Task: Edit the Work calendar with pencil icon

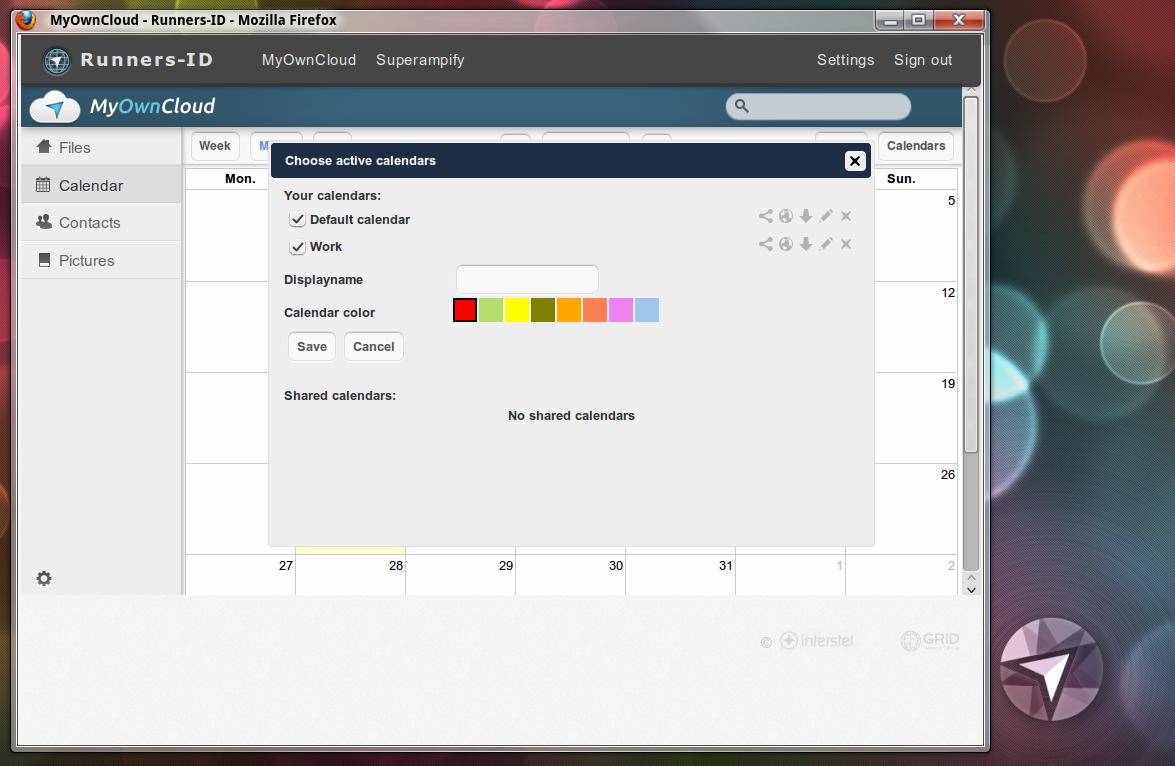Action: pos(826,244)
